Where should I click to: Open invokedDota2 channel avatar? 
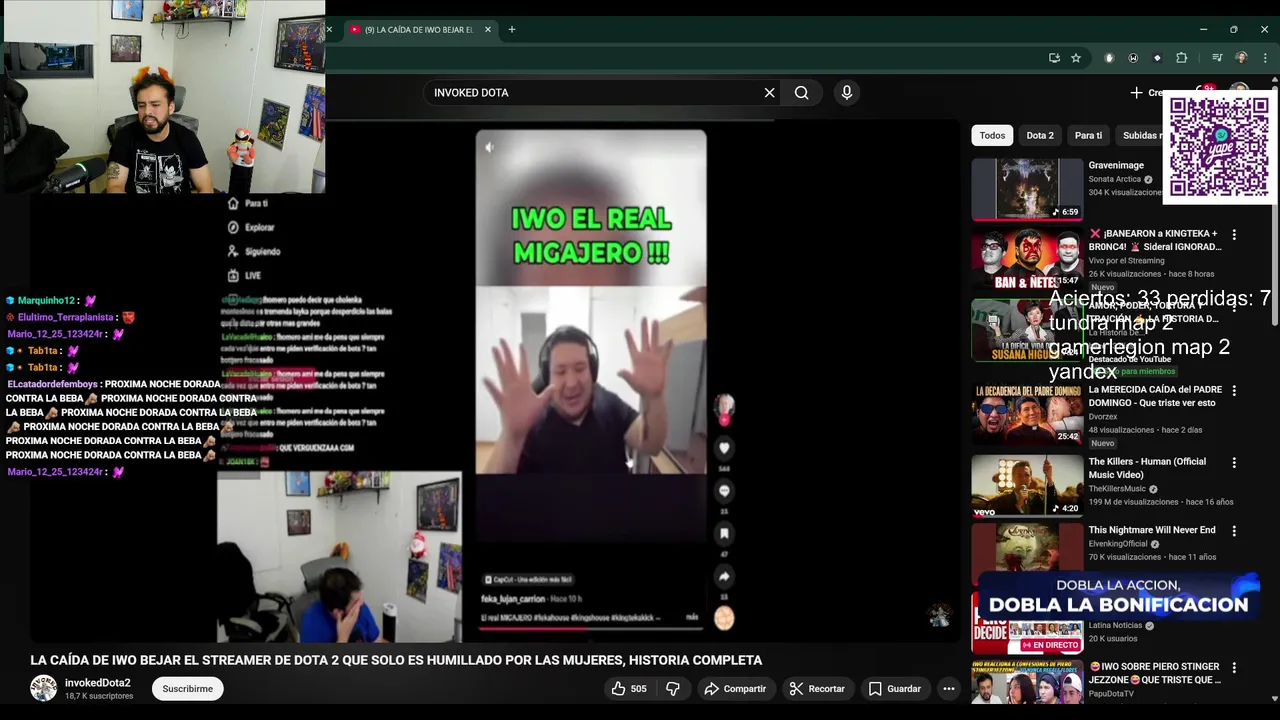pos(43,688)
